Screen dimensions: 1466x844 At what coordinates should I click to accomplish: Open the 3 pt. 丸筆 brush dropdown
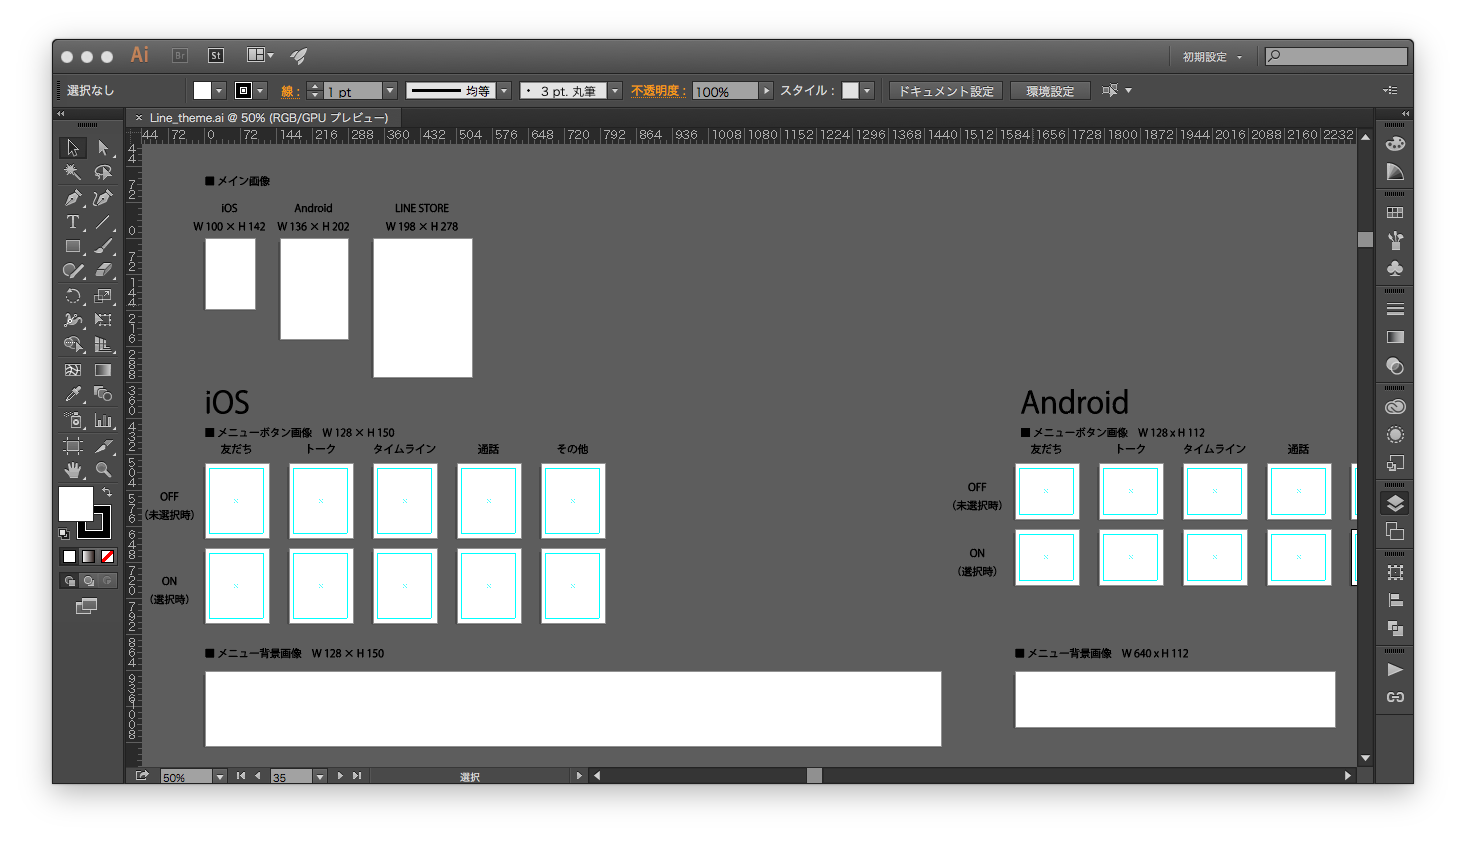(x=615, y=91)
